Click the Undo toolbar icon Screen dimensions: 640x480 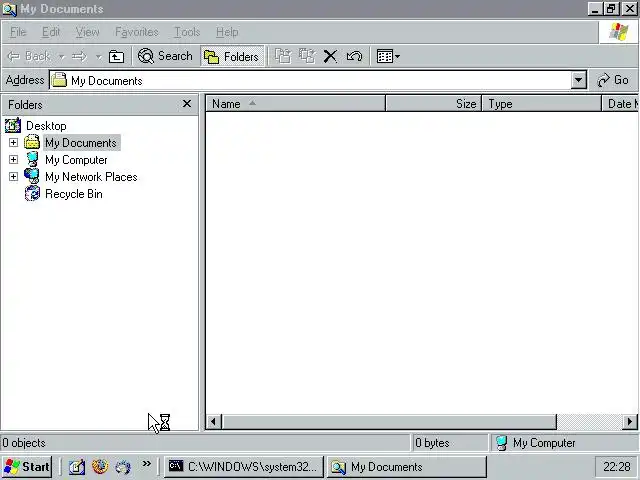(x=354, y=56)
